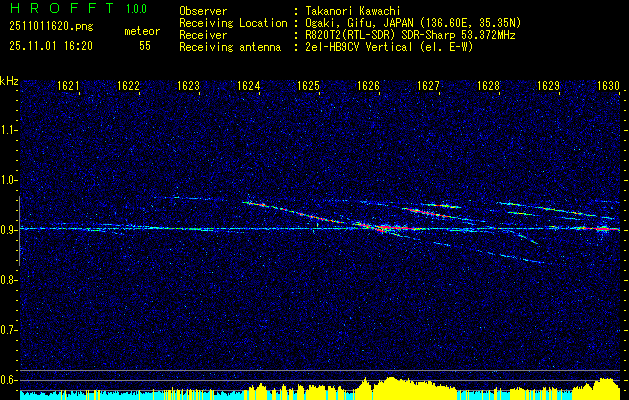Viewport: 629px width, 400px height.
Task: Click the Receiver label
Action: pyautogui.click(x=203, y=35)
